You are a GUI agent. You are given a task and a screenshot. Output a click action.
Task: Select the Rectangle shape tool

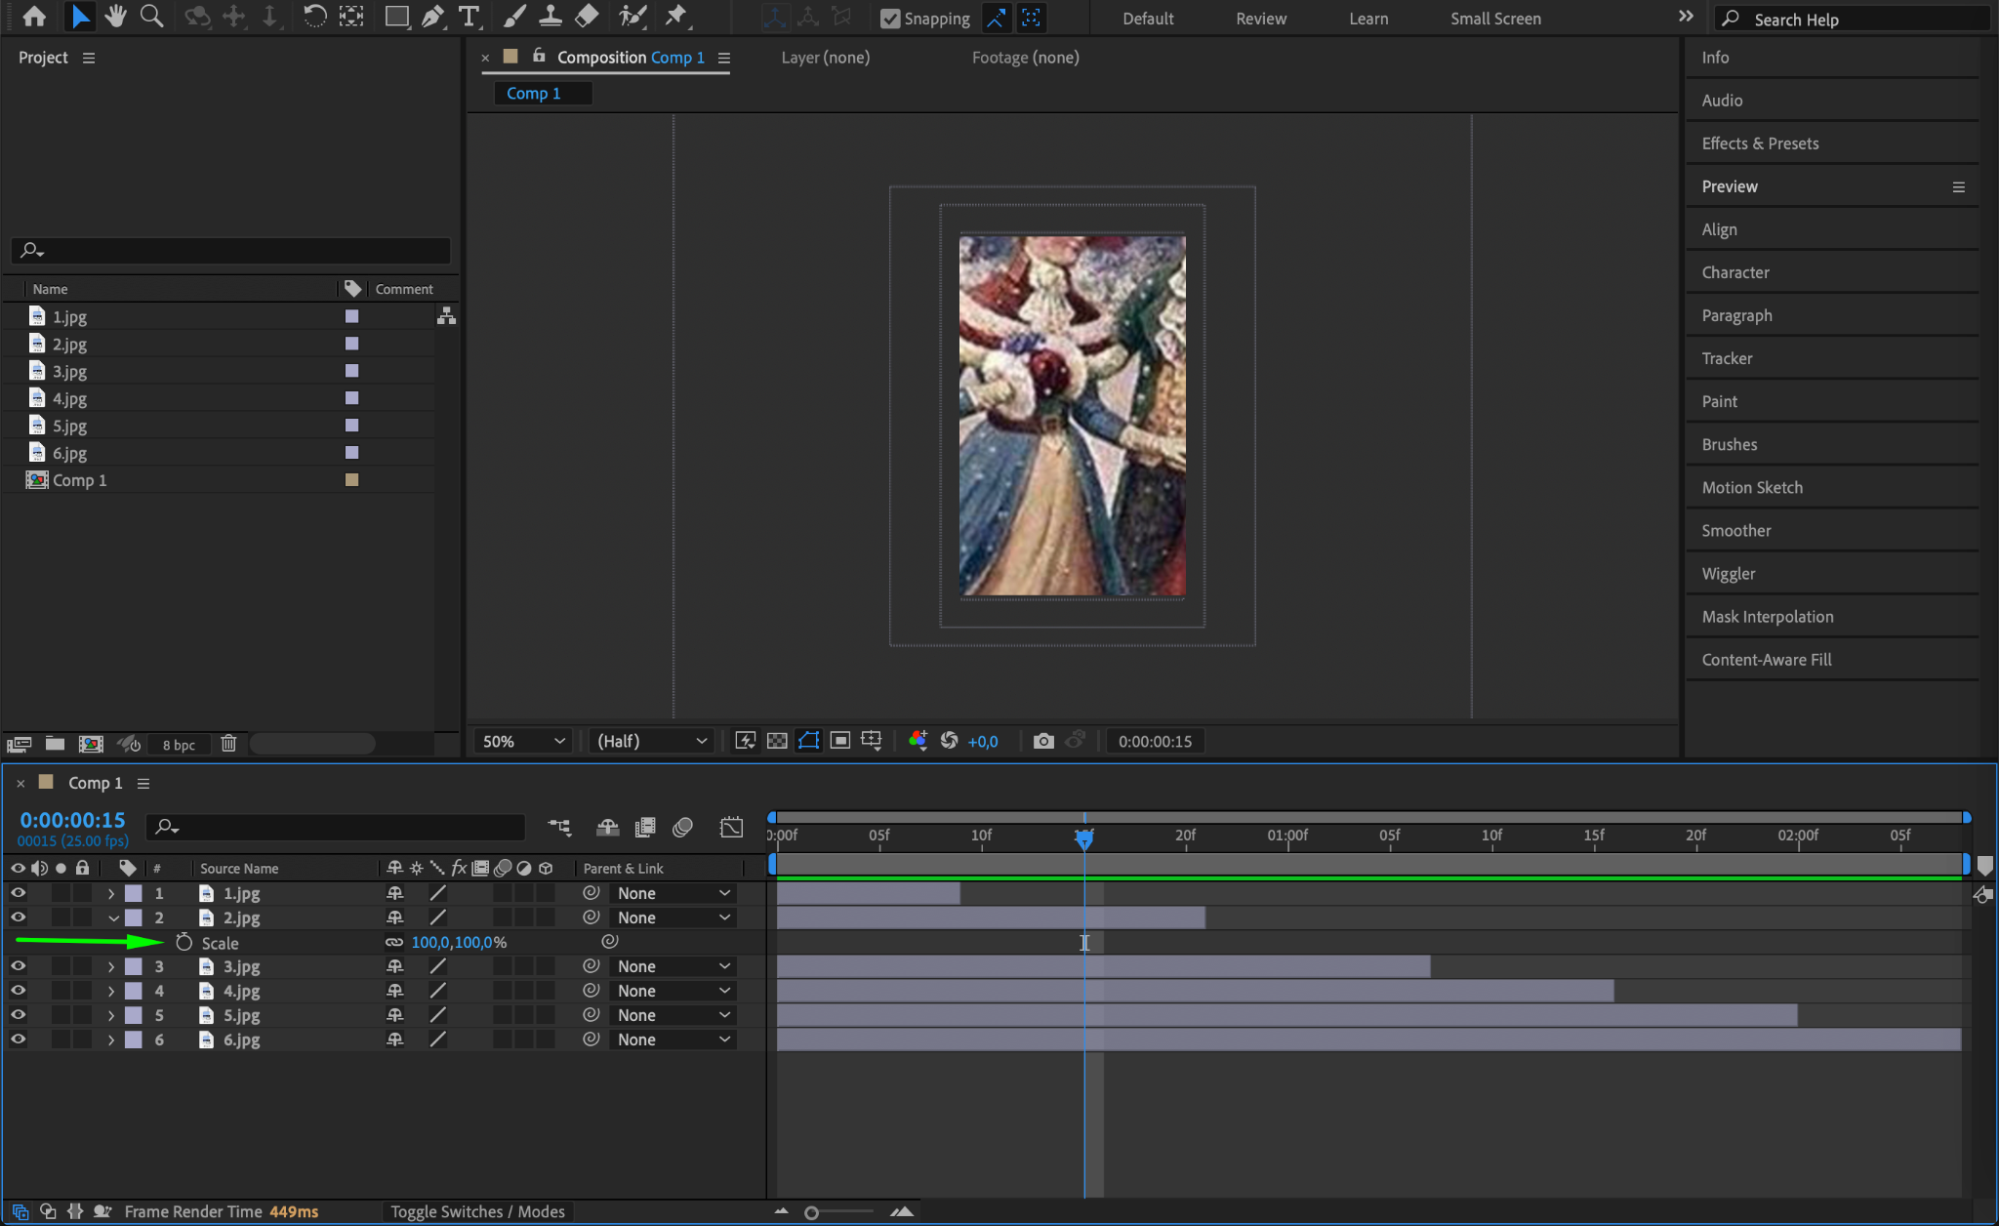(x=396, y=16)
